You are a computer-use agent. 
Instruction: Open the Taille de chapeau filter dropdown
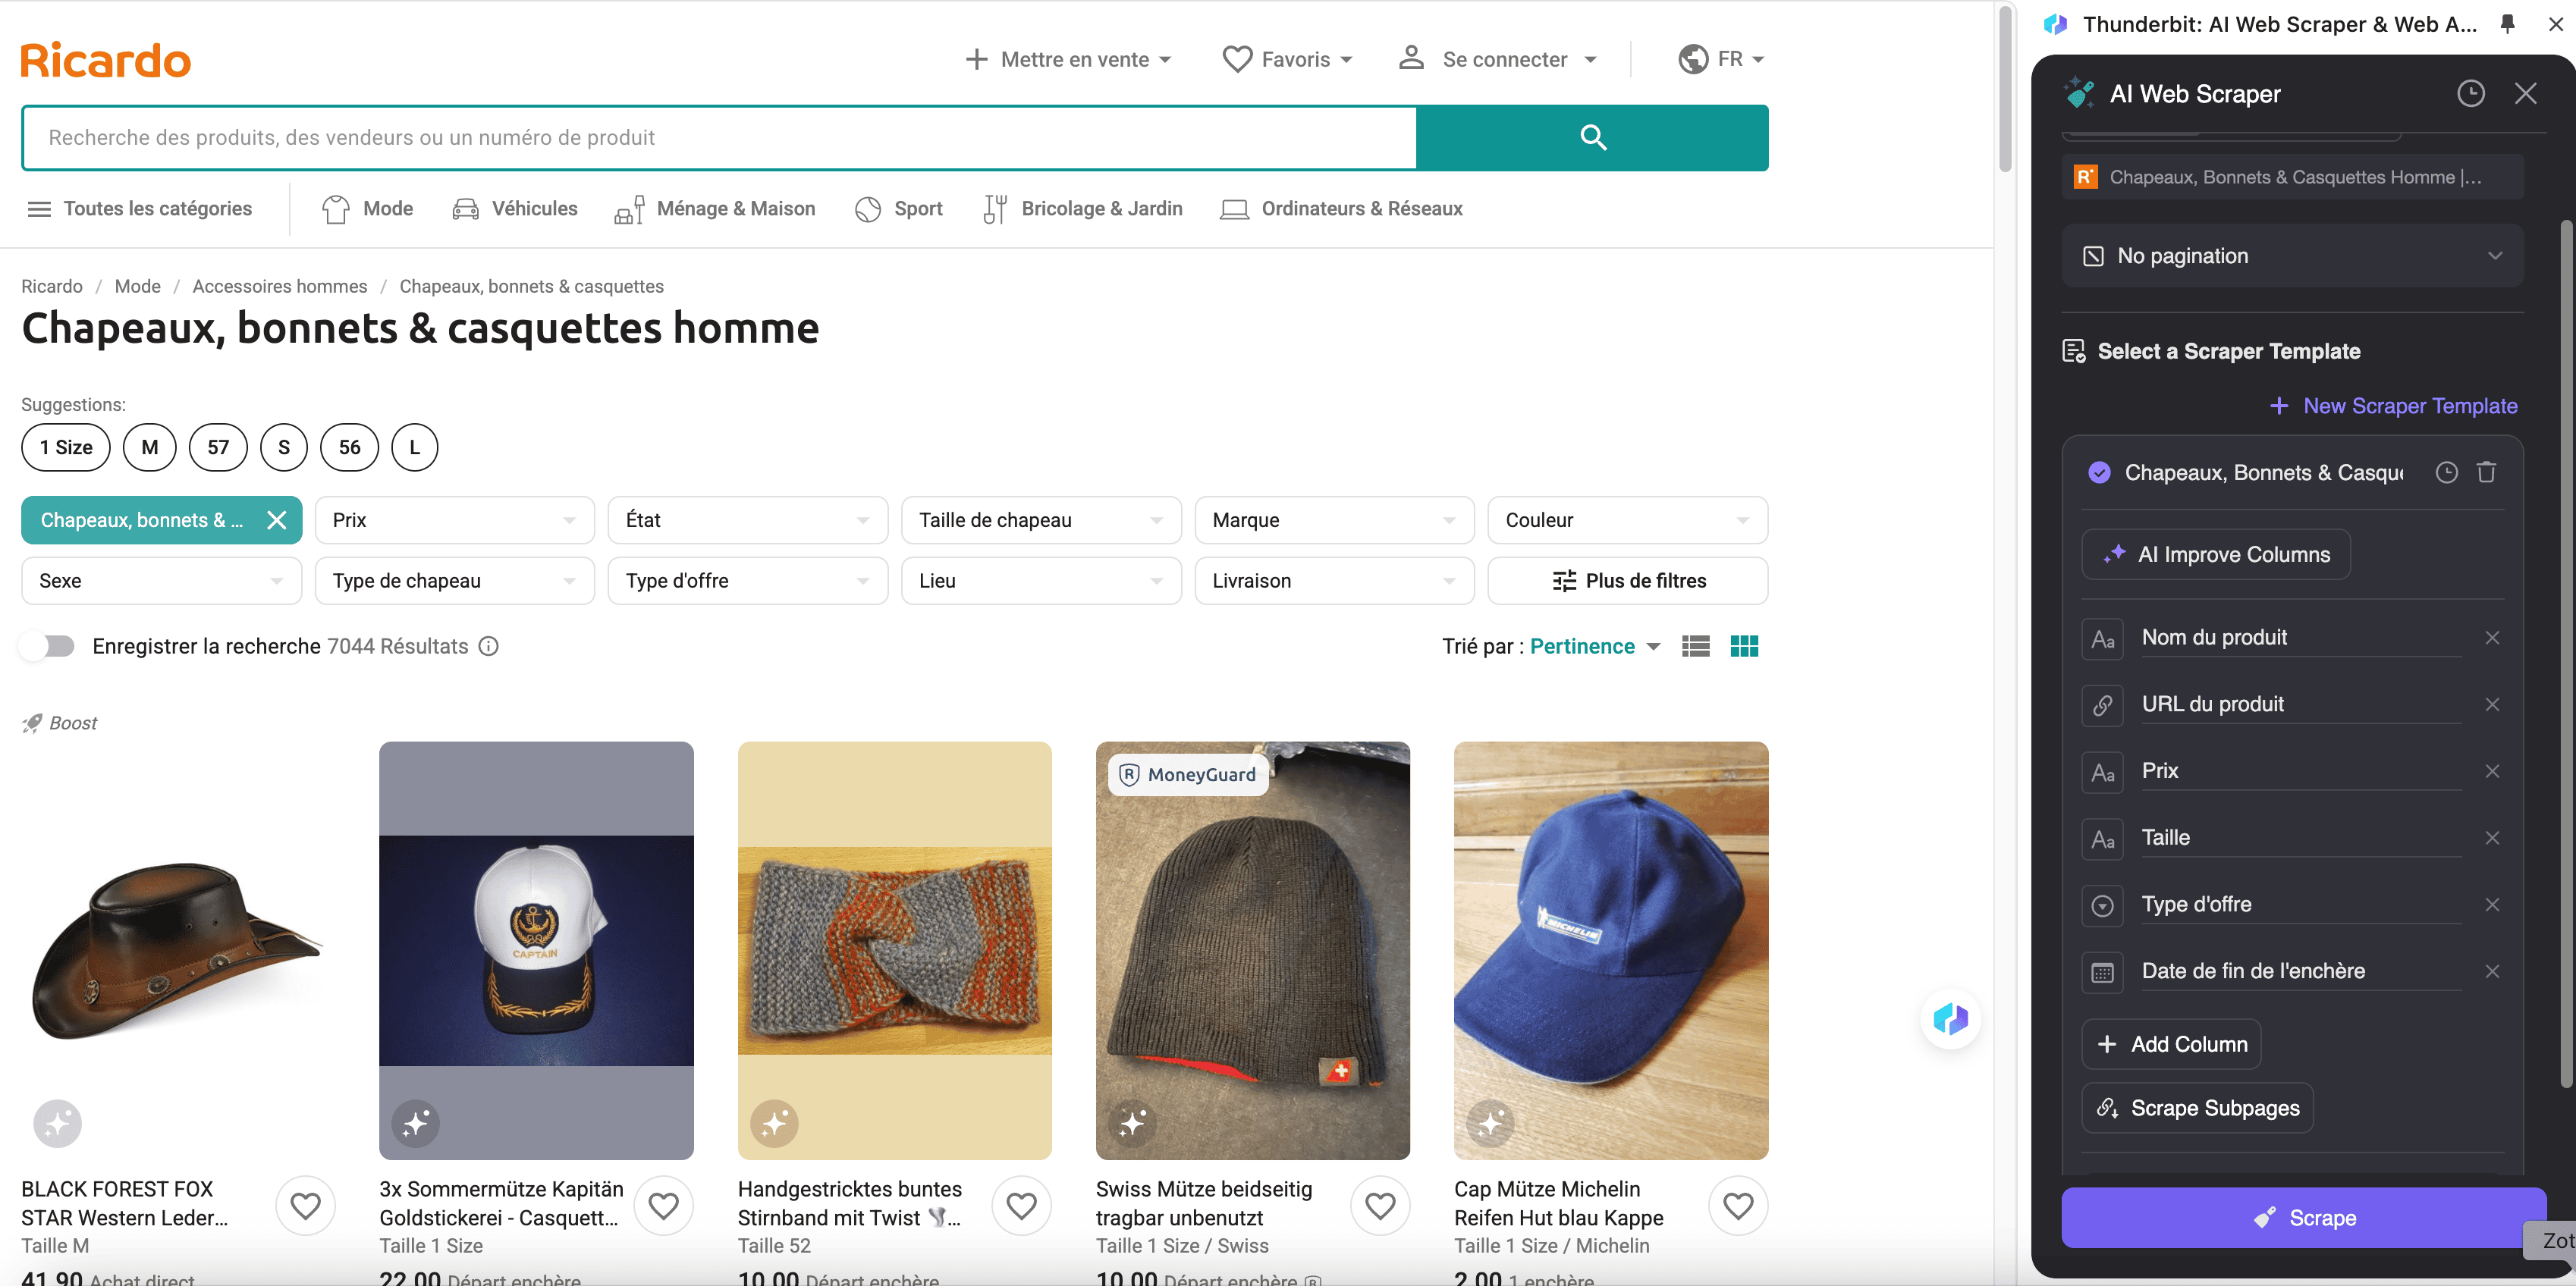pos(1040,520)
